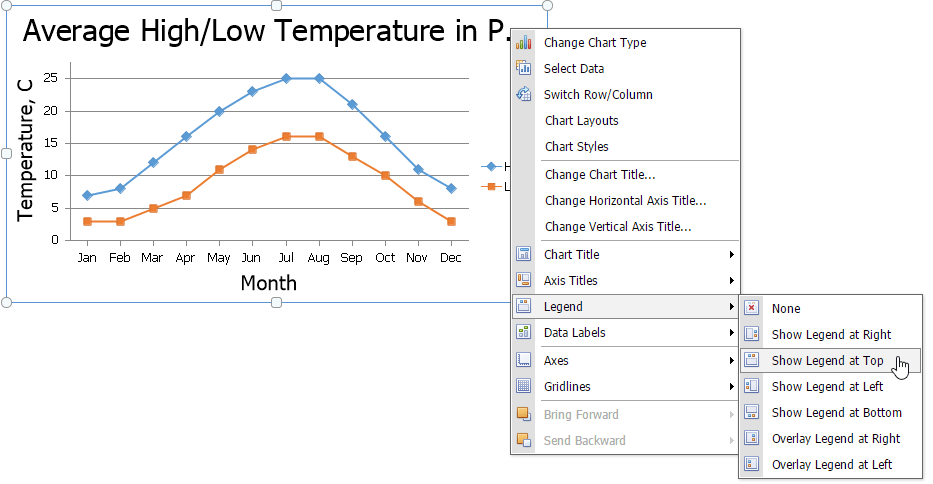This screenshot has height=484, width=933.
Task: Choose Show Legend at Bottom
Action: point(836,413)
